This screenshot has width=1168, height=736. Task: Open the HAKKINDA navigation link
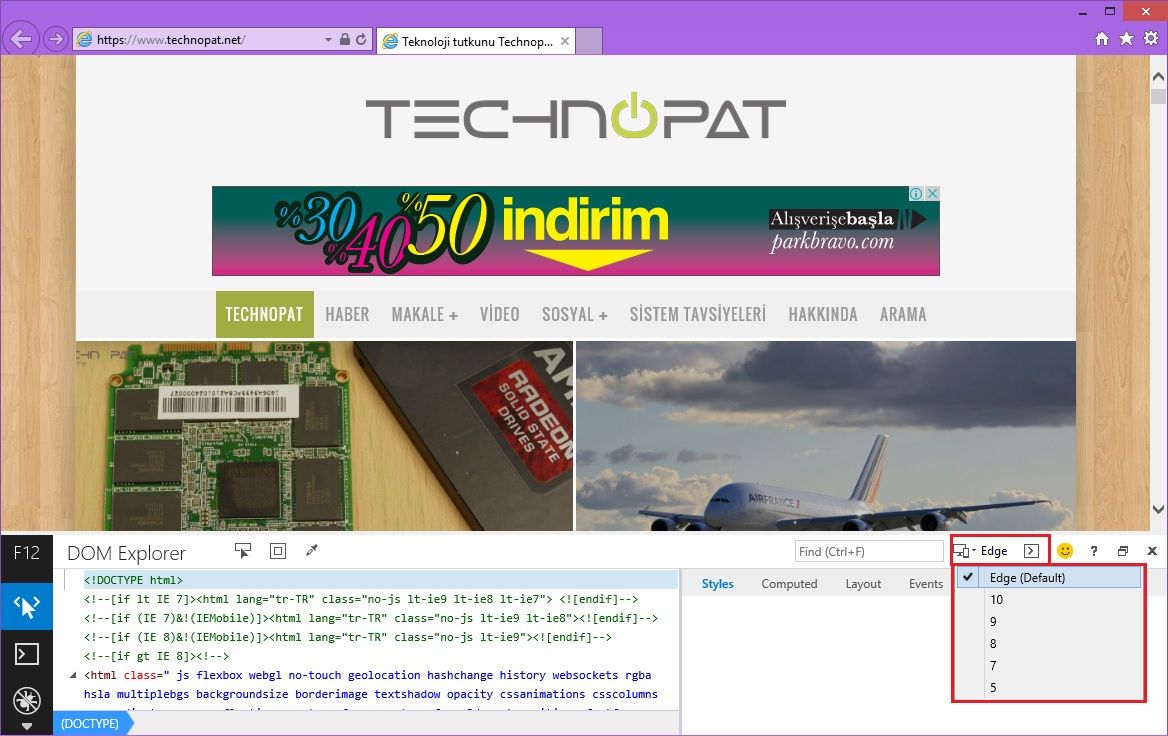[822, 314]
